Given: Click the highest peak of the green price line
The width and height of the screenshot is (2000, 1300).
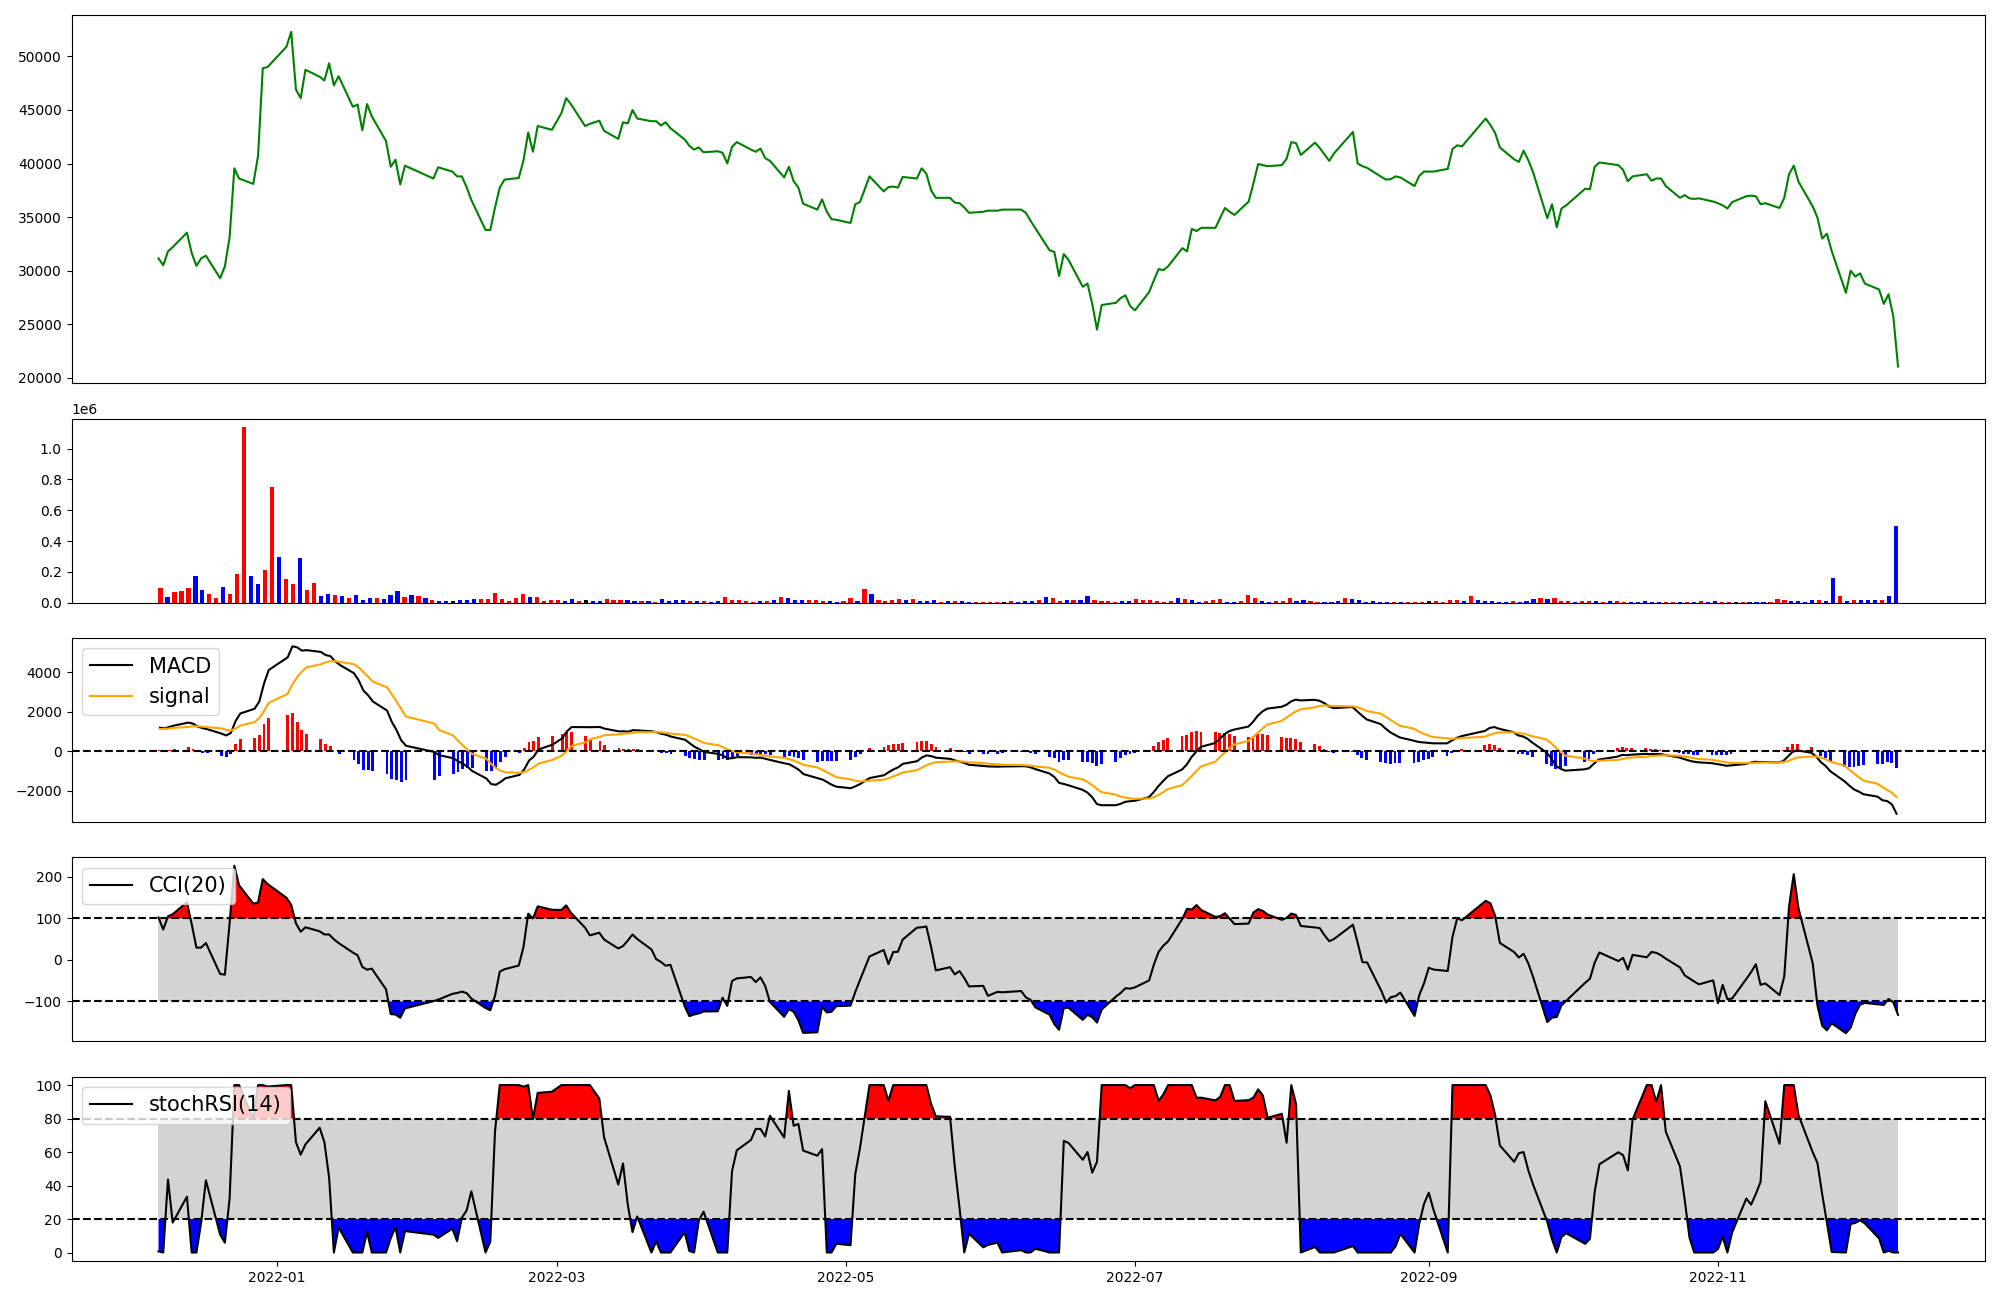Looking at the screenshot, I should pos(291,32).
